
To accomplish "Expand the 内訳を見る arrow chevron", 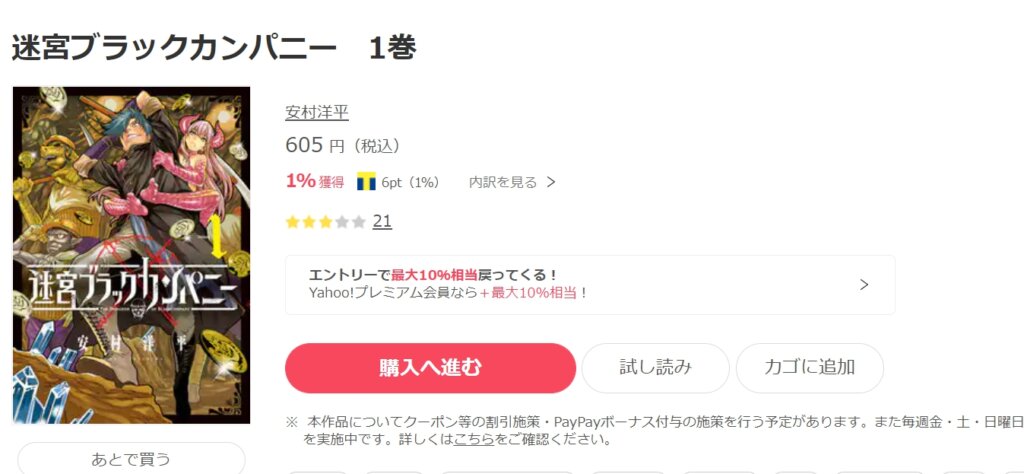I will click(551, 182).
